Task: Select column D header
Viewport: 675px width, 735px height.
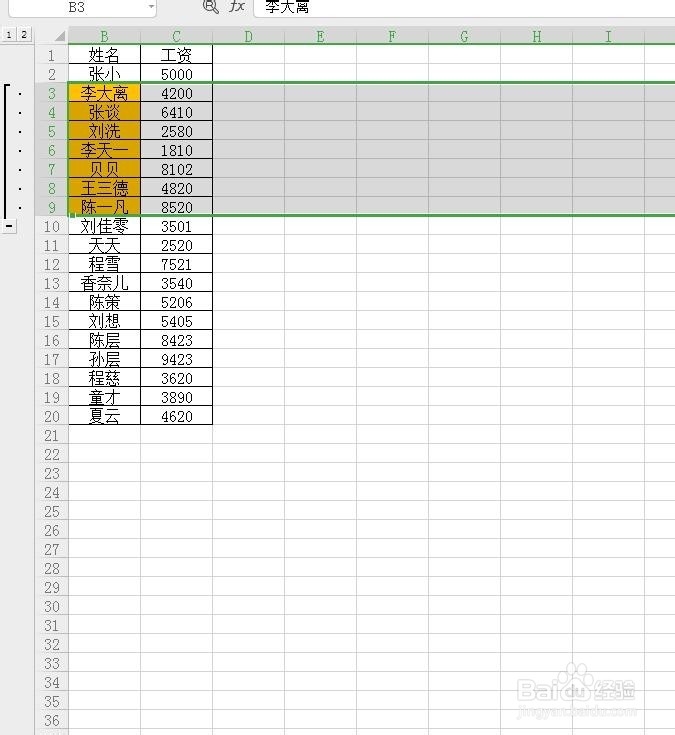Action: (x=248, y=36)
